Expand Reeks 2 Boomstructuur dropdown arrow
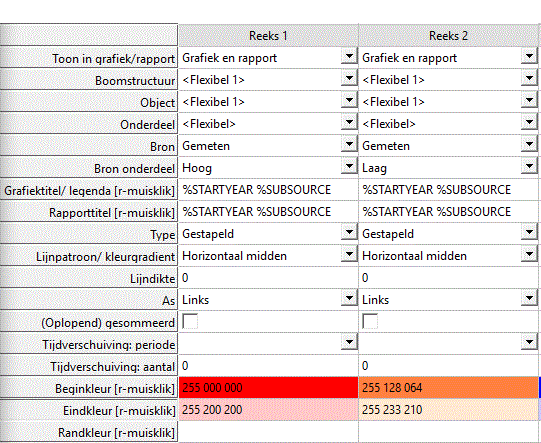Image resolution: width=541 pixels, height=443 pixels. click(529, 78)
